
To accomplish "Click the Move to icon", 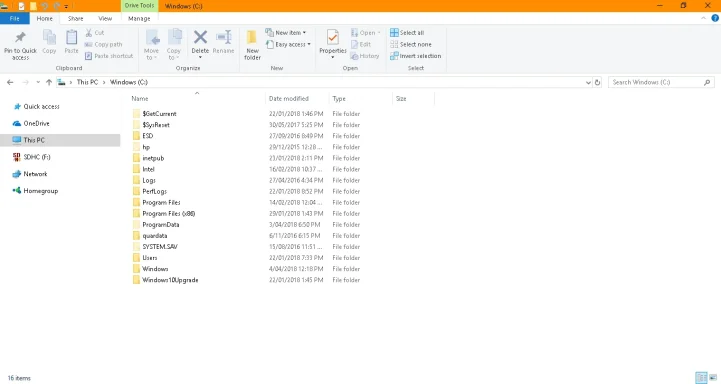I will [x=152, y=37].
